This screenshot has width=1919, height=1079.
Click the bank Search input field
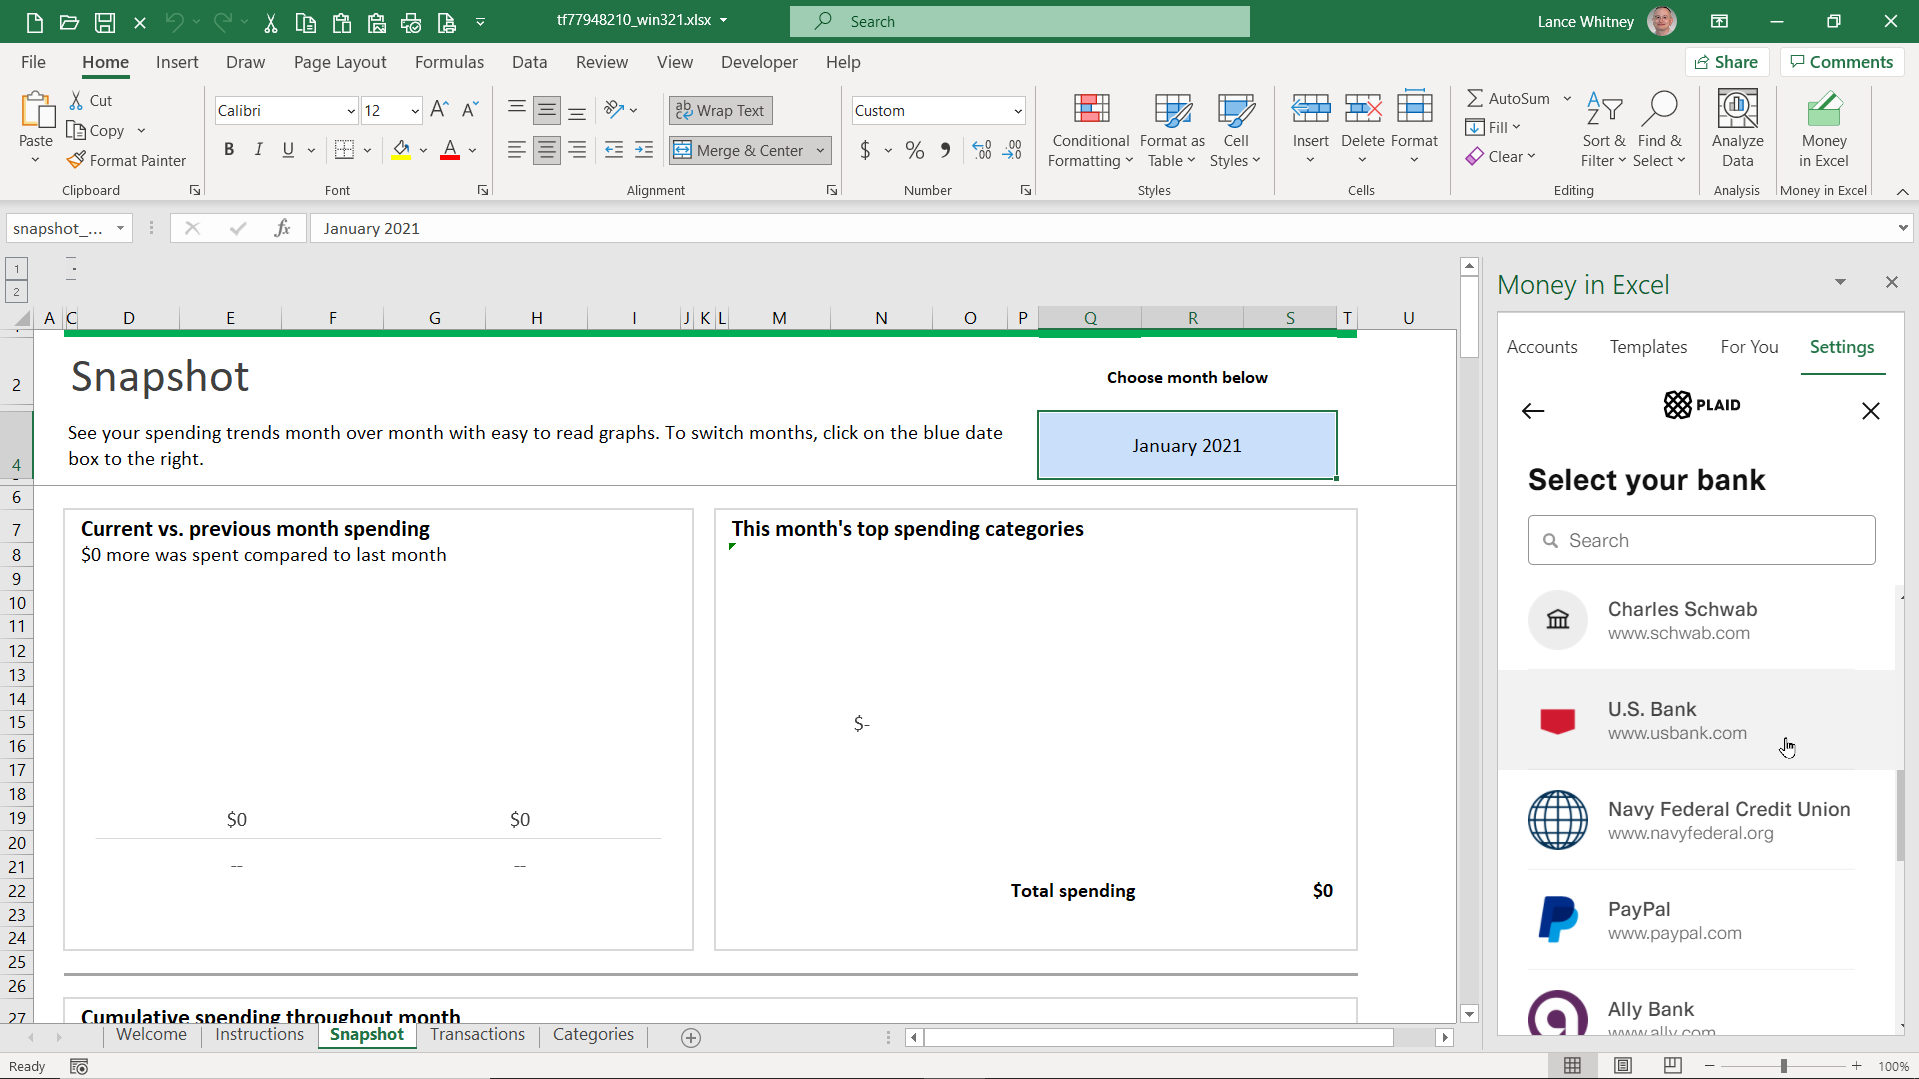pyautogui.click(x=1701, y=540)
